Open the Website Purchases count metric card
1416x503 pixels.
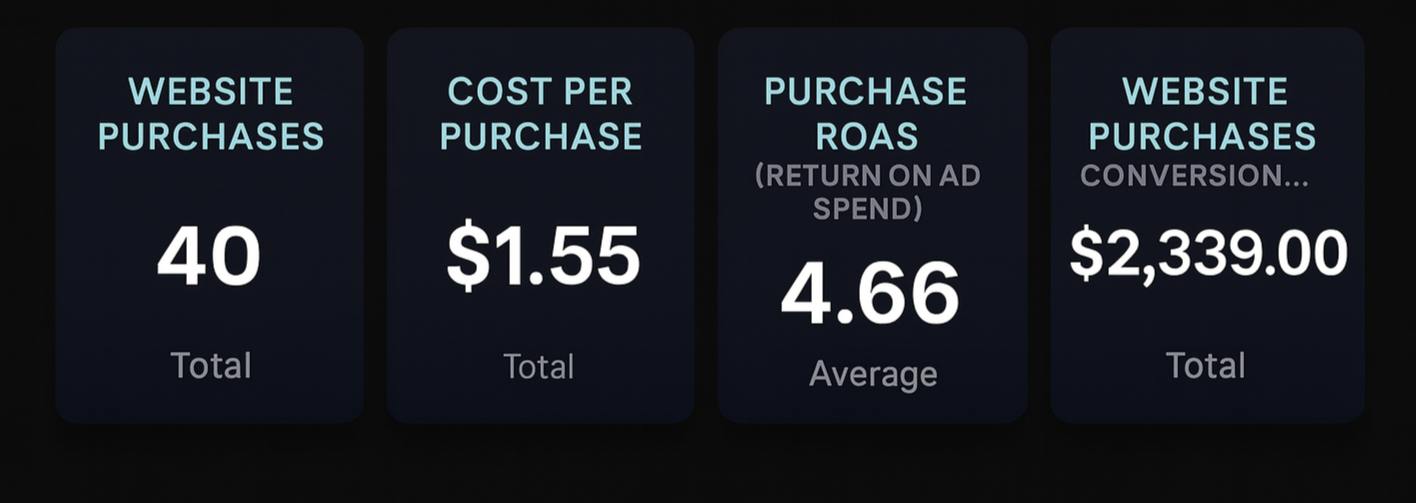[210, 225]
